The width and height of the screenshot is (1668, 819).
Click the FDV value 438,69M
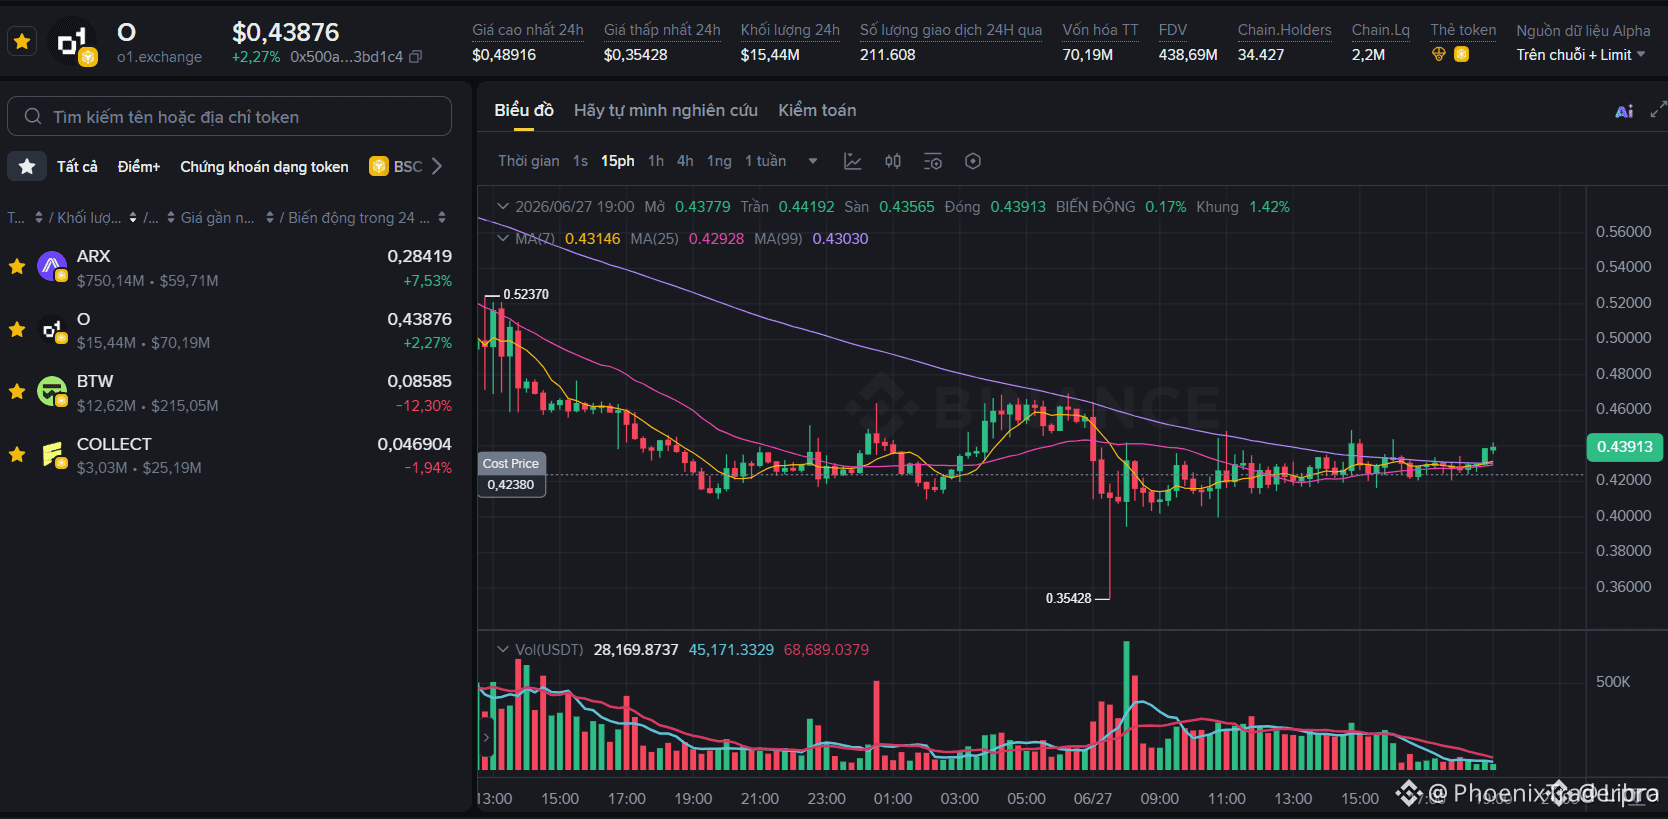pyautogui.click(x=1188, y=55)
